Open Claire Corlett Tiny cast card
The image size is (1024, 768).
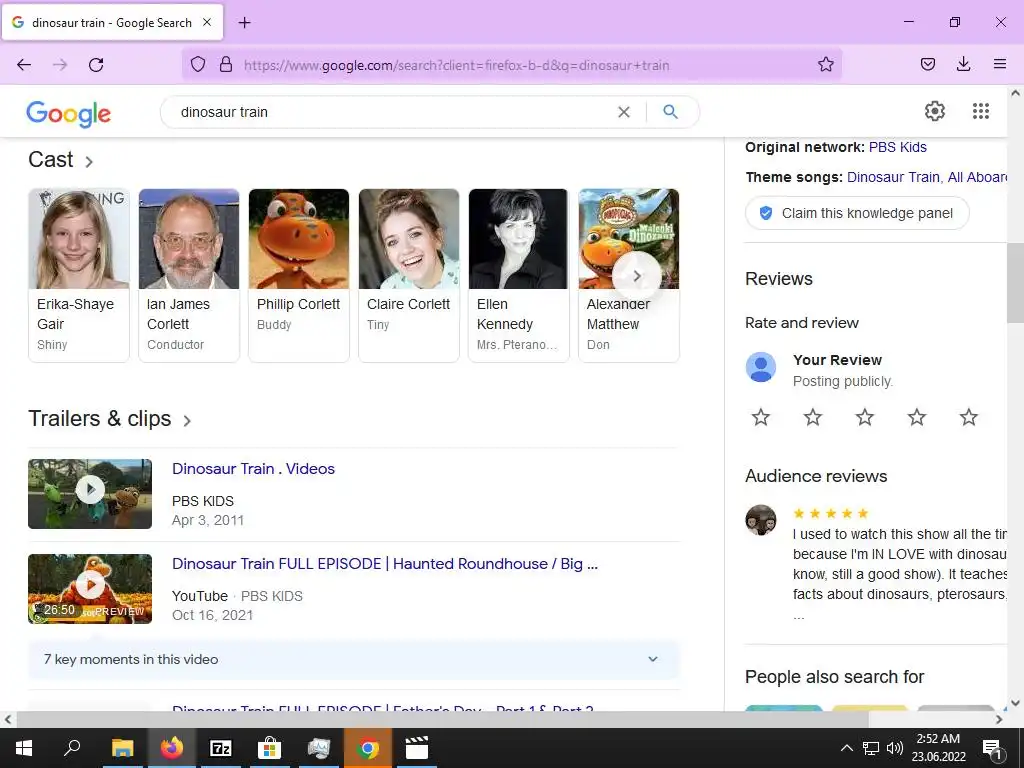tap(409, 275)
